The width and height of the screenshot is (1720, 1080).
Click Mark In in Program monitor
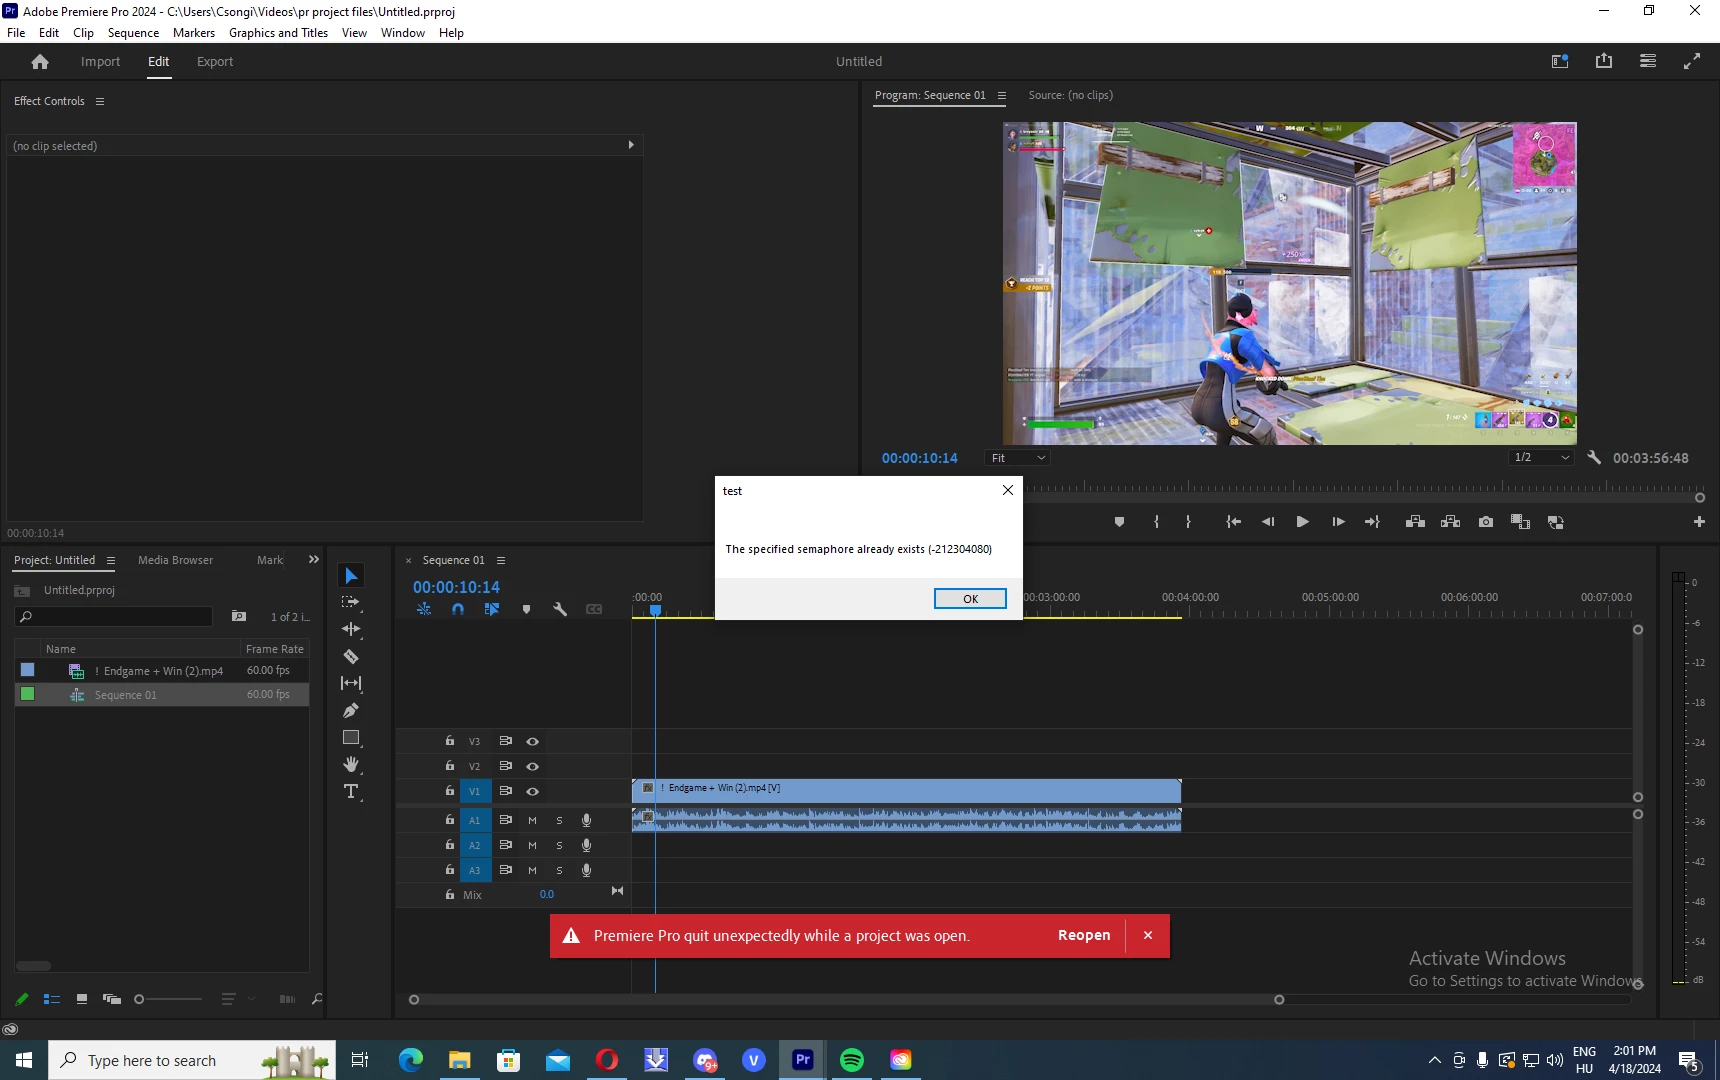click(1156, 522)
